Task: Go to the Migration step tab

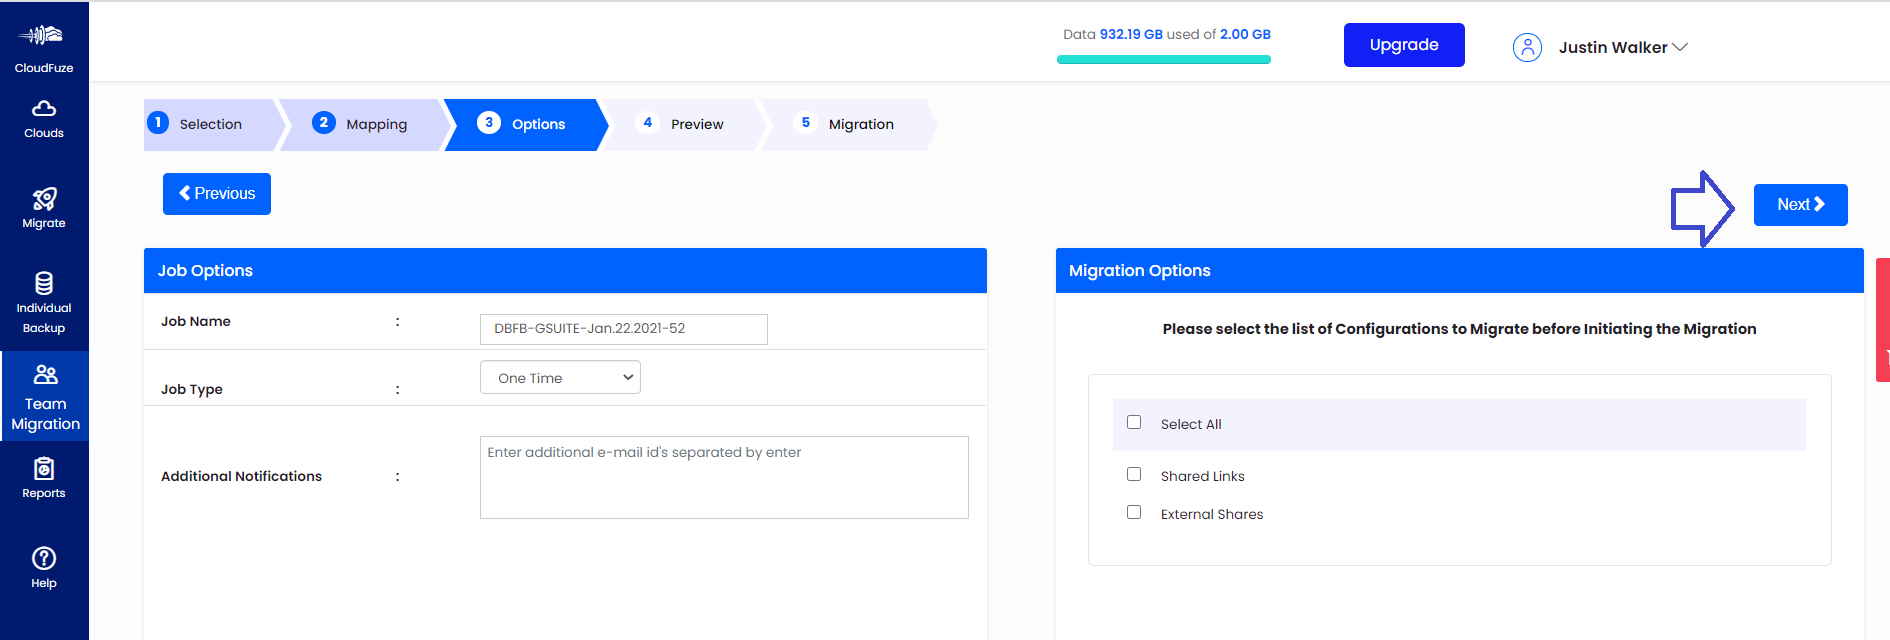Action: [848, 125]
